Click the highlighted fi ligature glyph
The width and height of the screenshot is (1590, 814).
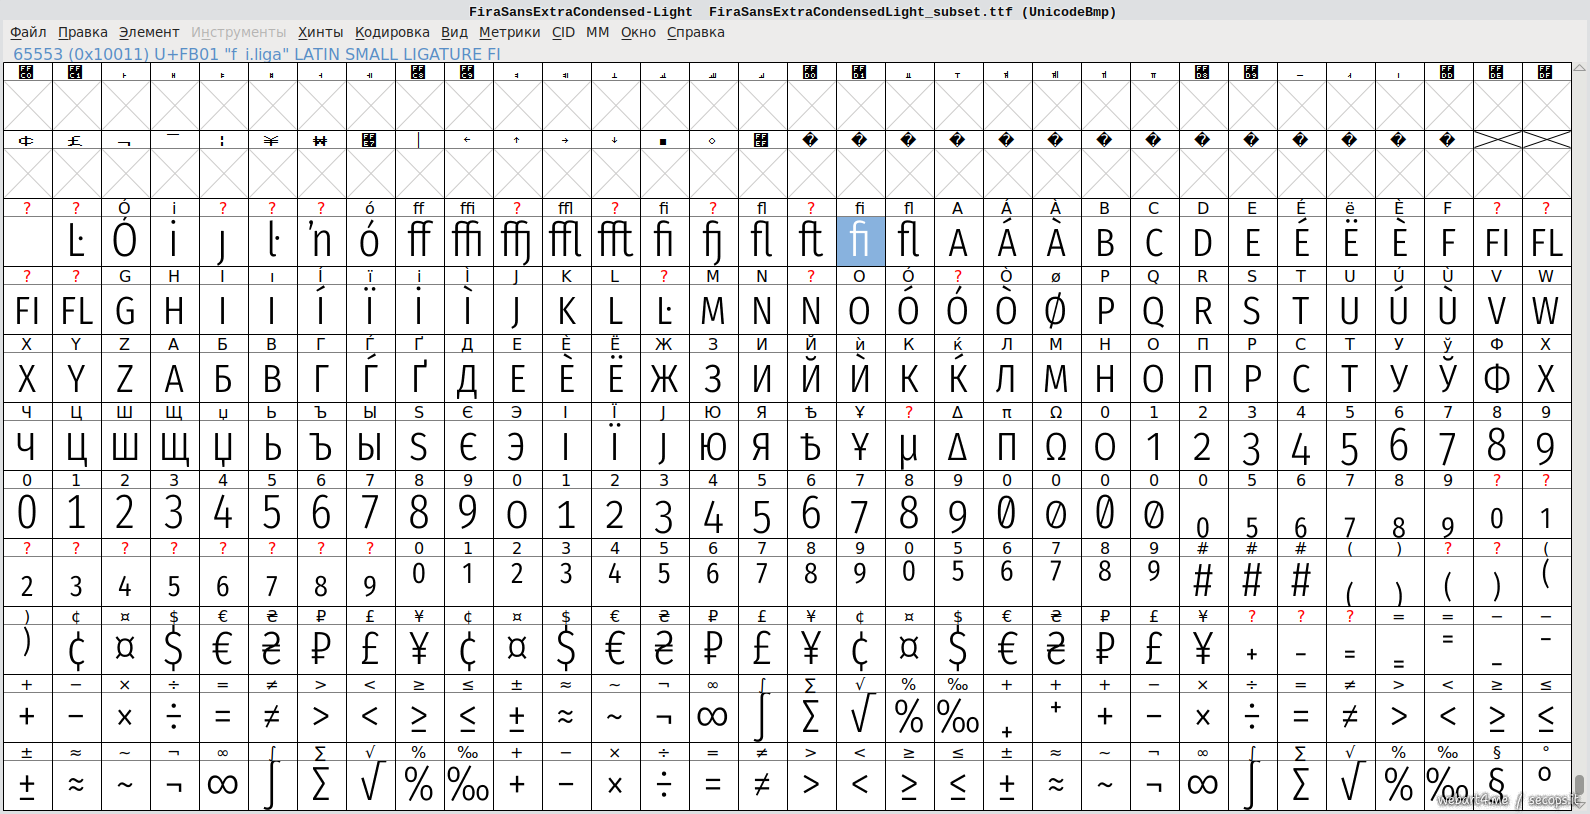pos(860,242)
